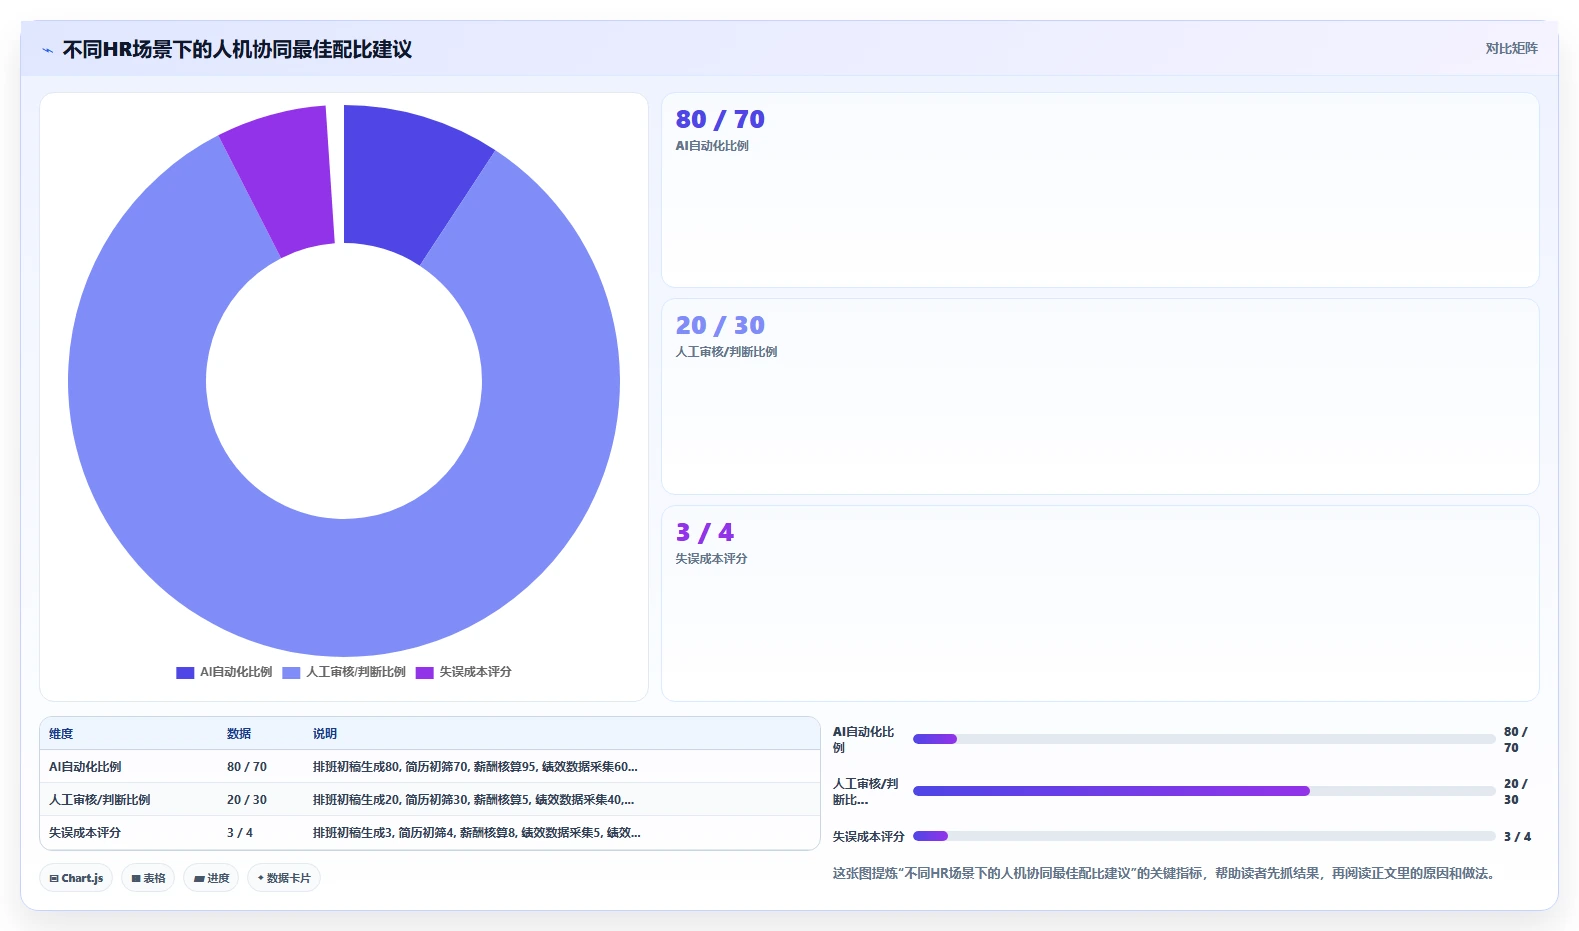Click the AI自动化比例 progress bar
Image resolution: width=1579 pixels, height=931 pixels.
point(1204,739)
